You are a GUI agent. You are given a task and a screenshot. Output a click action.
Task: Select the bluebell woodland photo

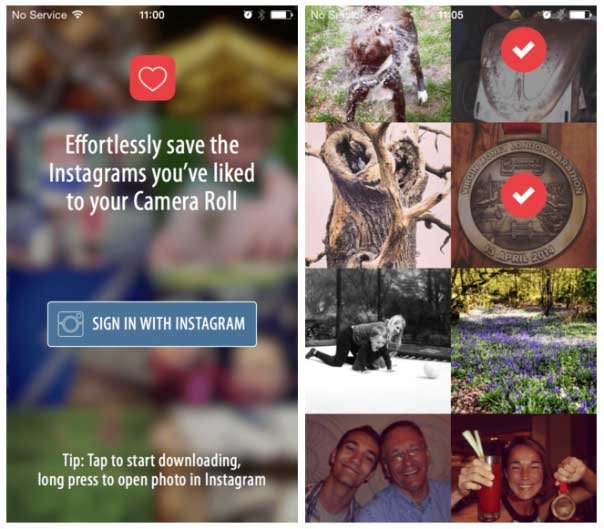[524, 341]
